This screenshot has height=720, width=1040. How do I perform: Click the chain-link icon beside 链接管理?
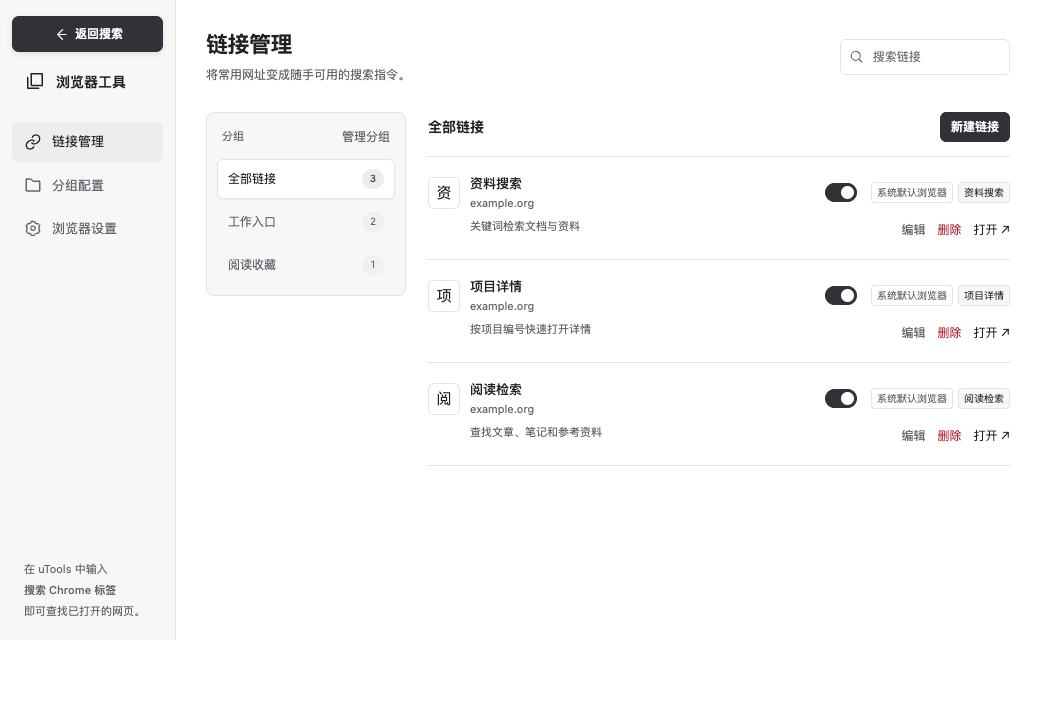[x=33, y=142]
